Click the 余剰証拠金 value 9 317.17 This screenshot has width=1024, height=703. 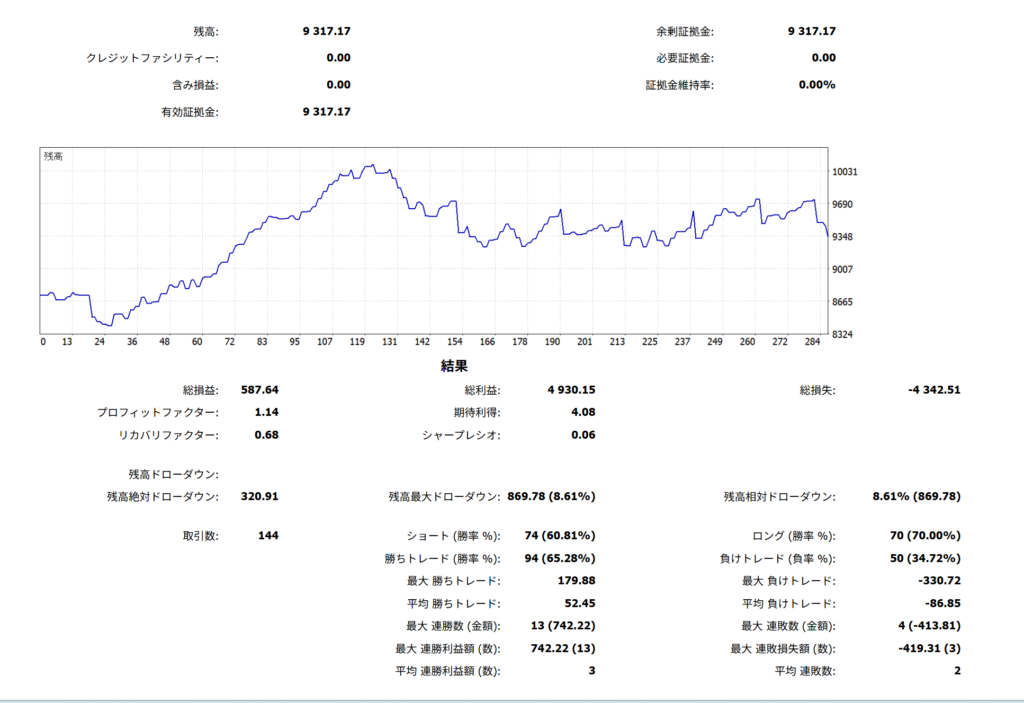pyautogui.click(x=811, y=31)
